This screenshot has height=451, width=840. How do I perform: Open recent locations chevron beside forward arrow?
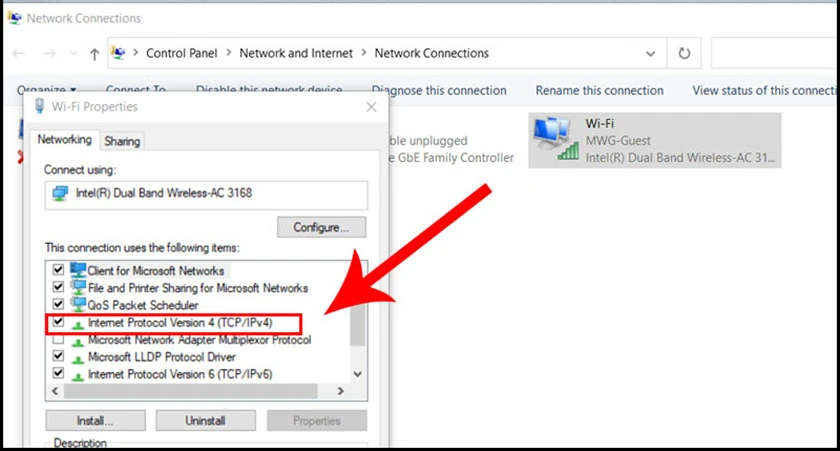click(73, 54)
